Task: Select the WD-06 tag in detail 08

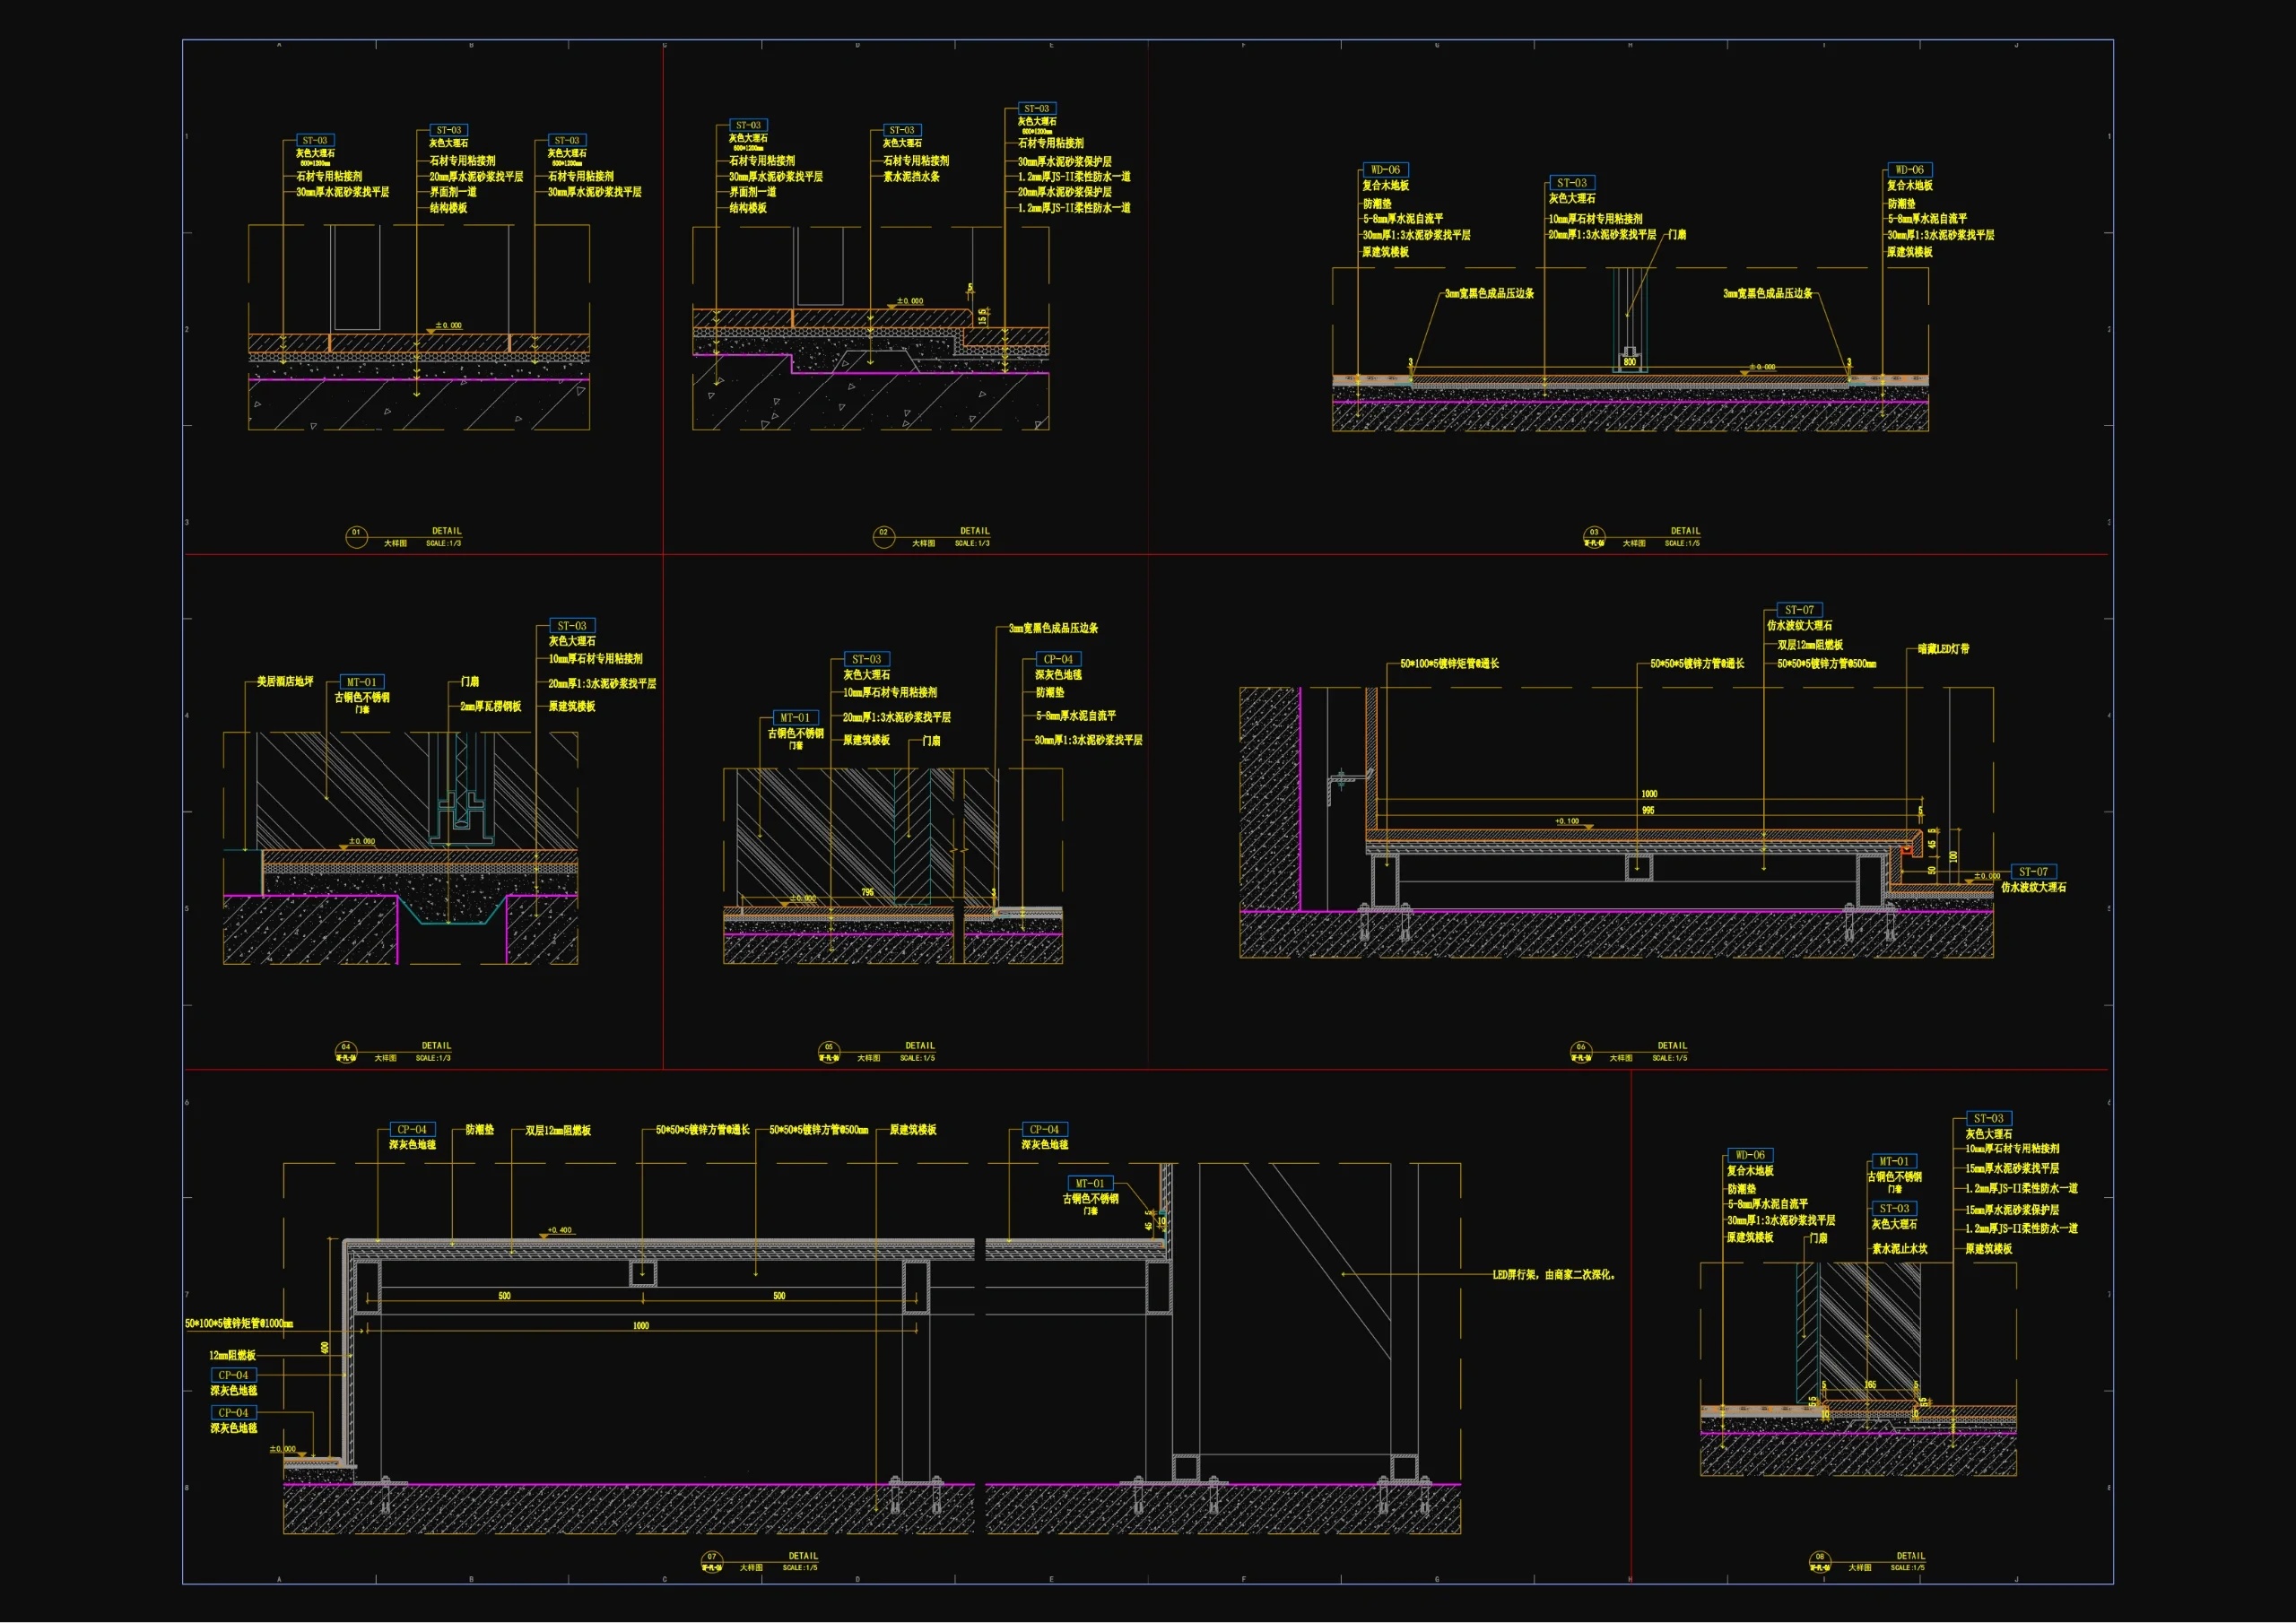Action: [1750, 1155]
